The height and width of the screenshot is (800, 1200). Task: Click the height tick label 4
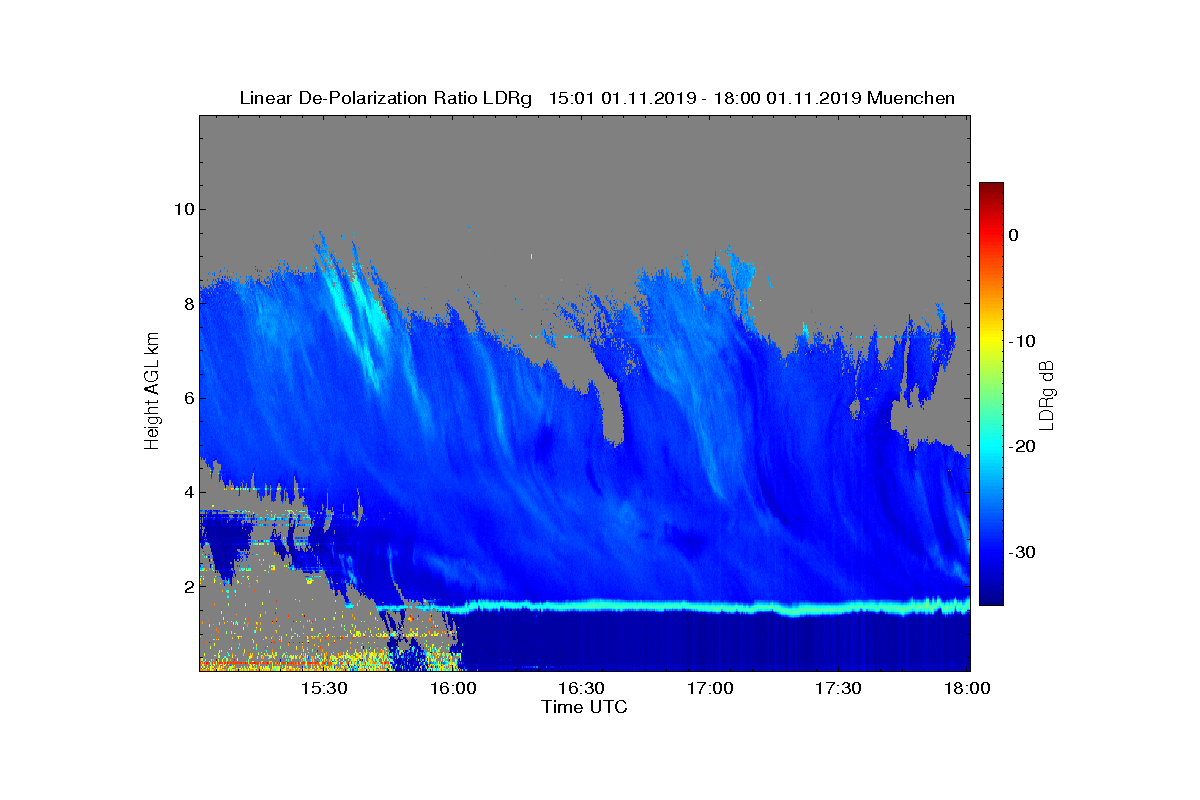[187, 492]
